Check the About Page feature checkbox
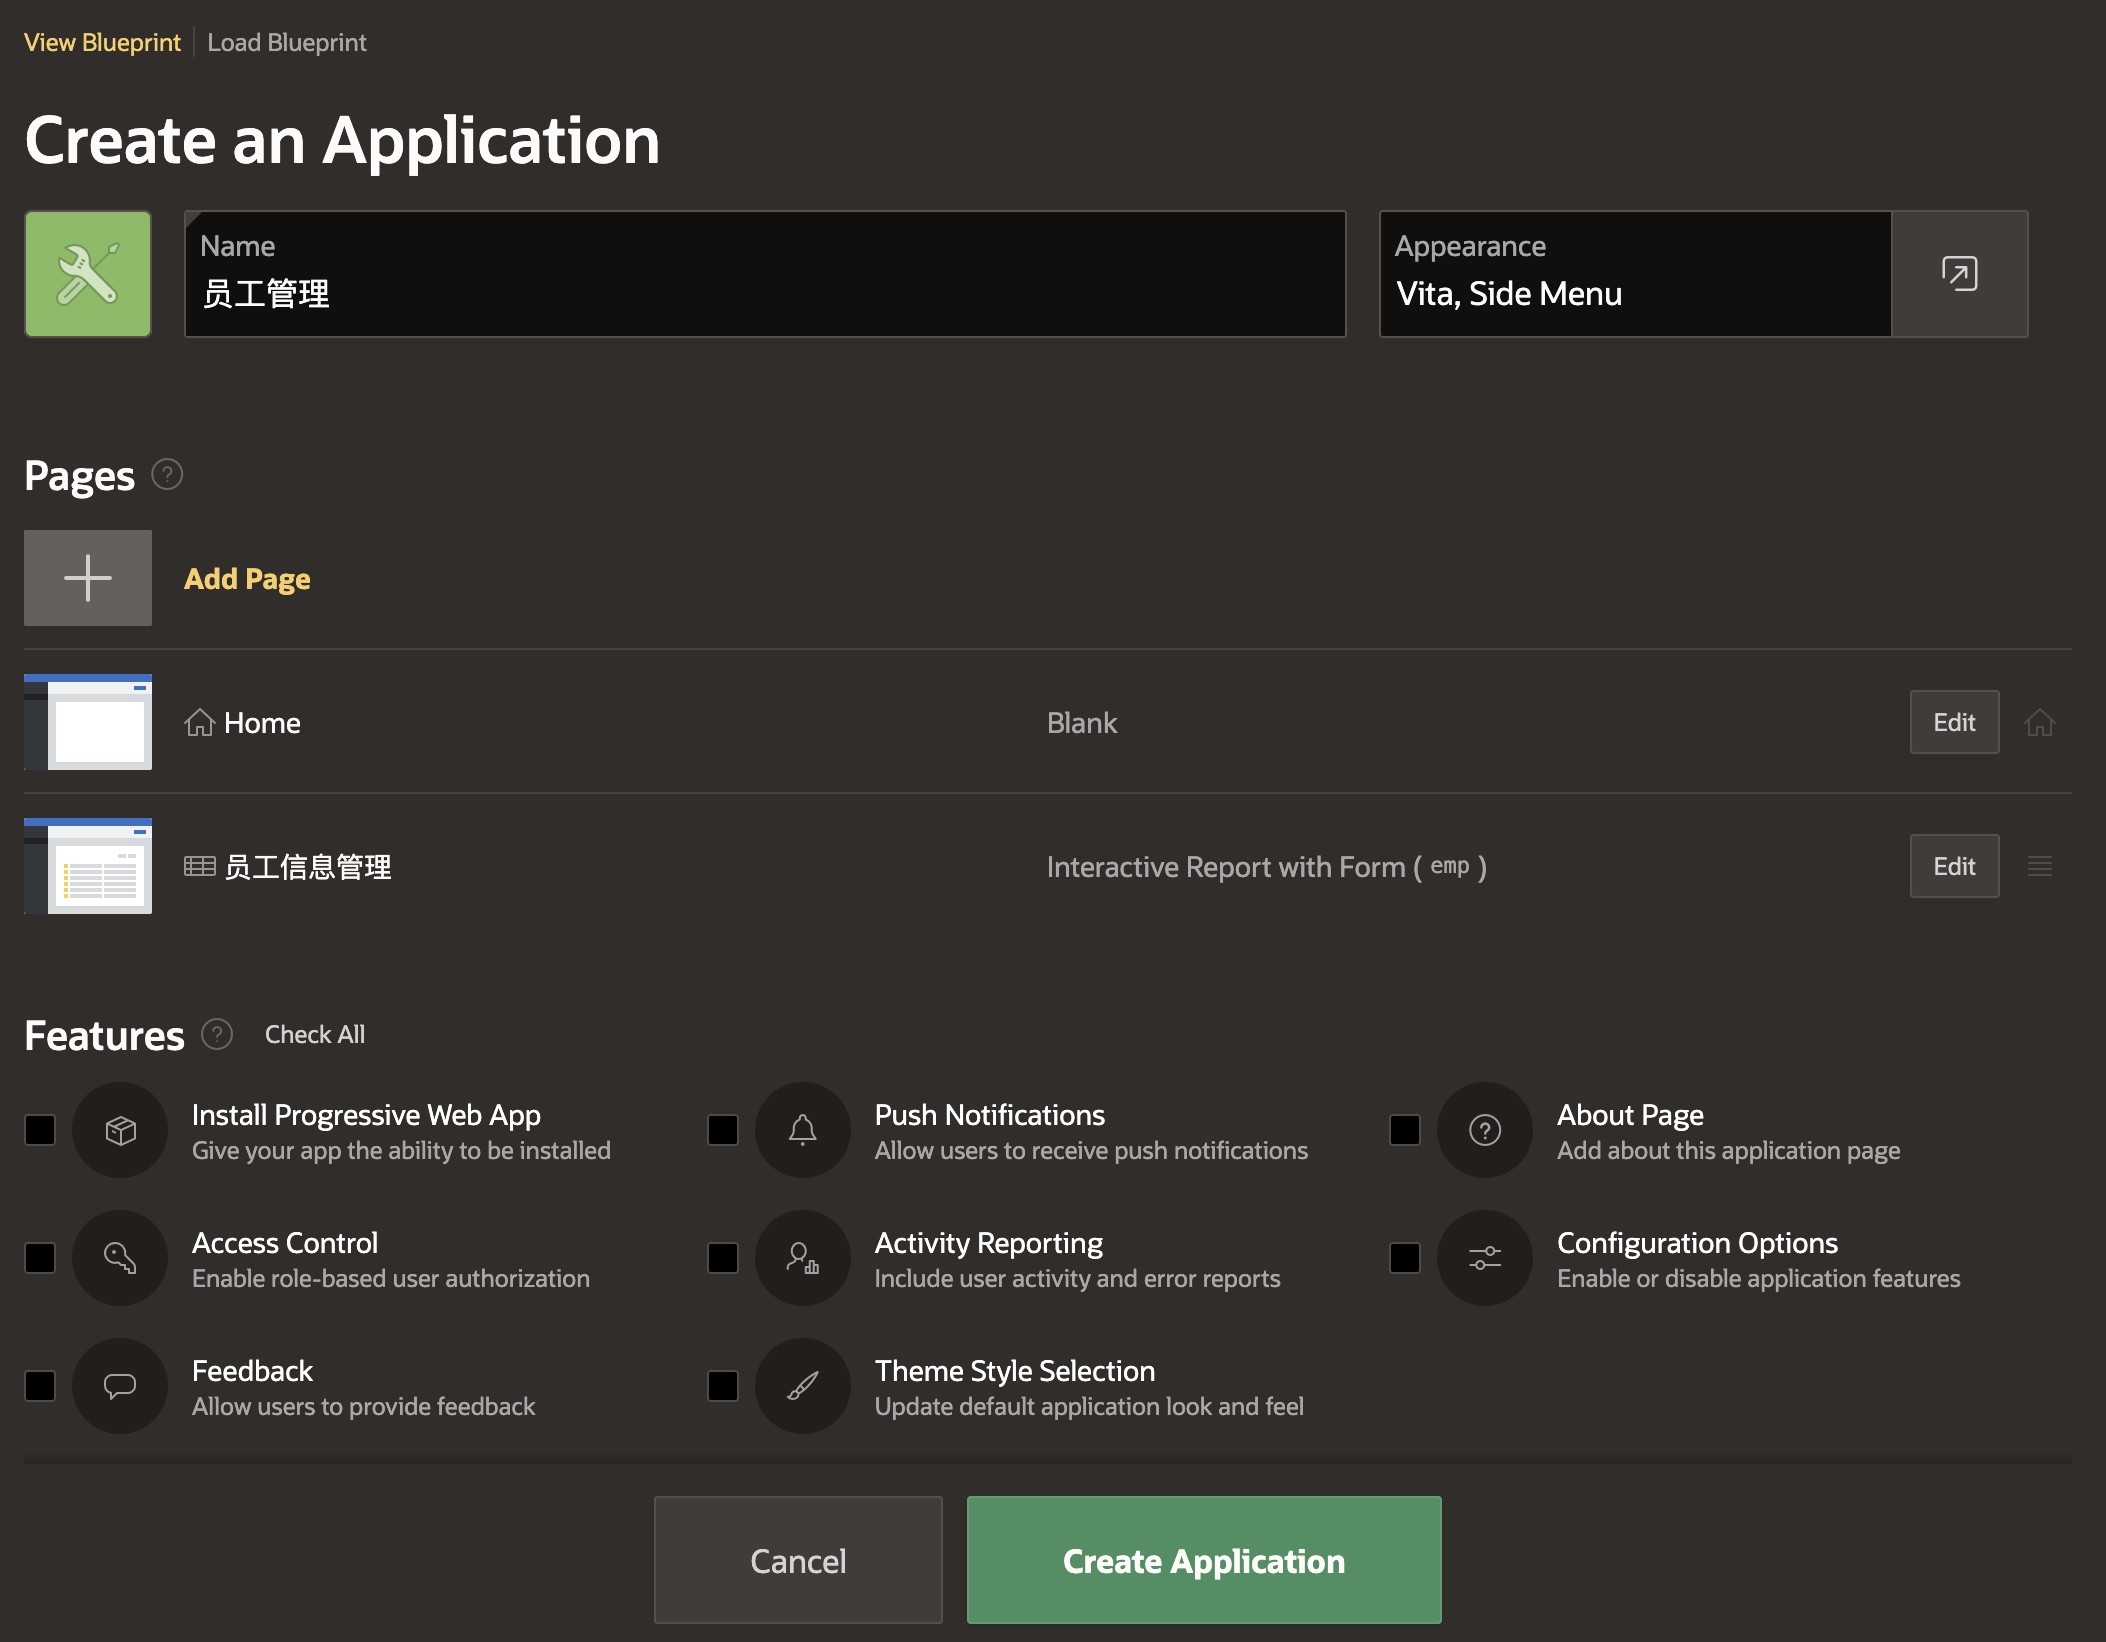Screen dimensions: 2106x1642 click(1404, 1130)
